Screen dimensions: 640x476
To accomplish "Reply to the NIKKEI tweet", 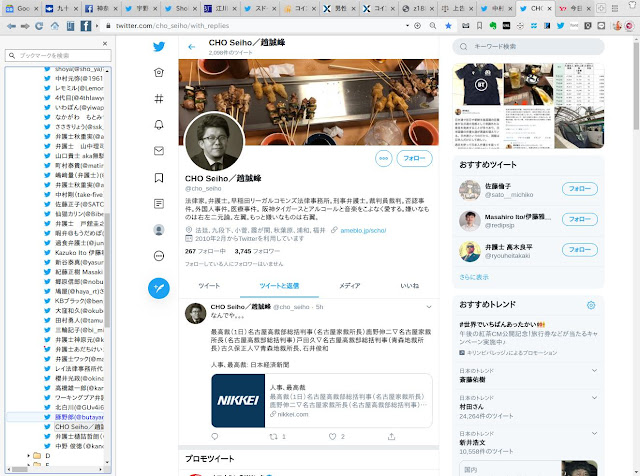I will [215, 436].
